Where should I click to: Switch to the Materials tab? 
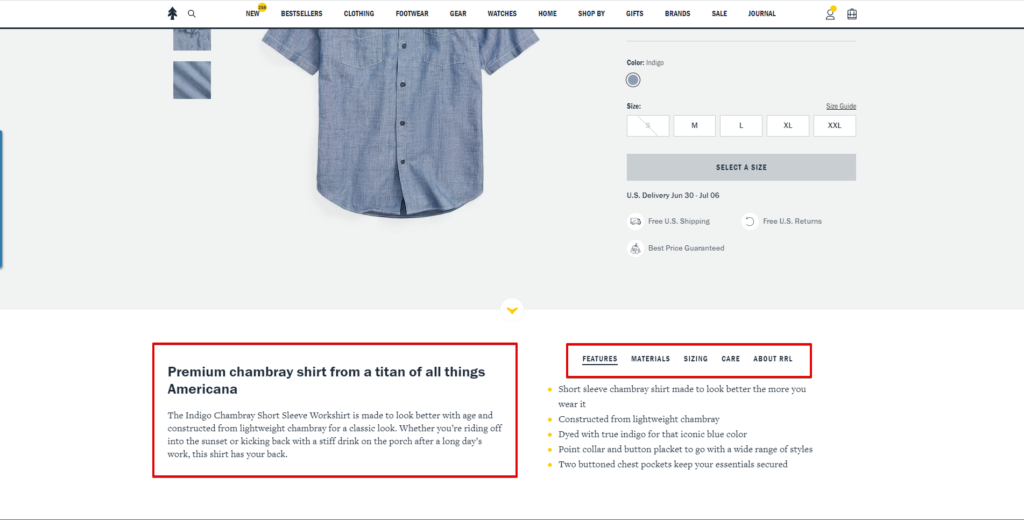click(x=650, y=359)
